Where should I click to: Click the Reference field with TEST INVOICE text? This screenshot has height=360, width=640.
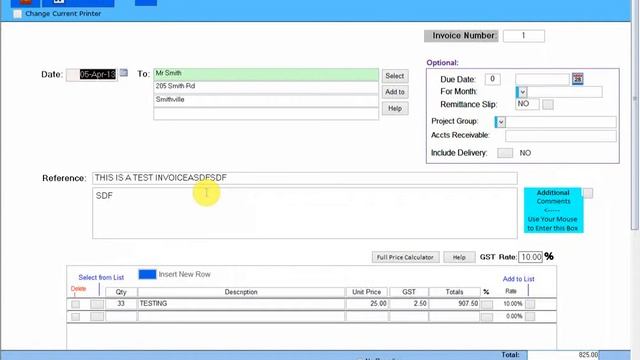click(305, 178)
